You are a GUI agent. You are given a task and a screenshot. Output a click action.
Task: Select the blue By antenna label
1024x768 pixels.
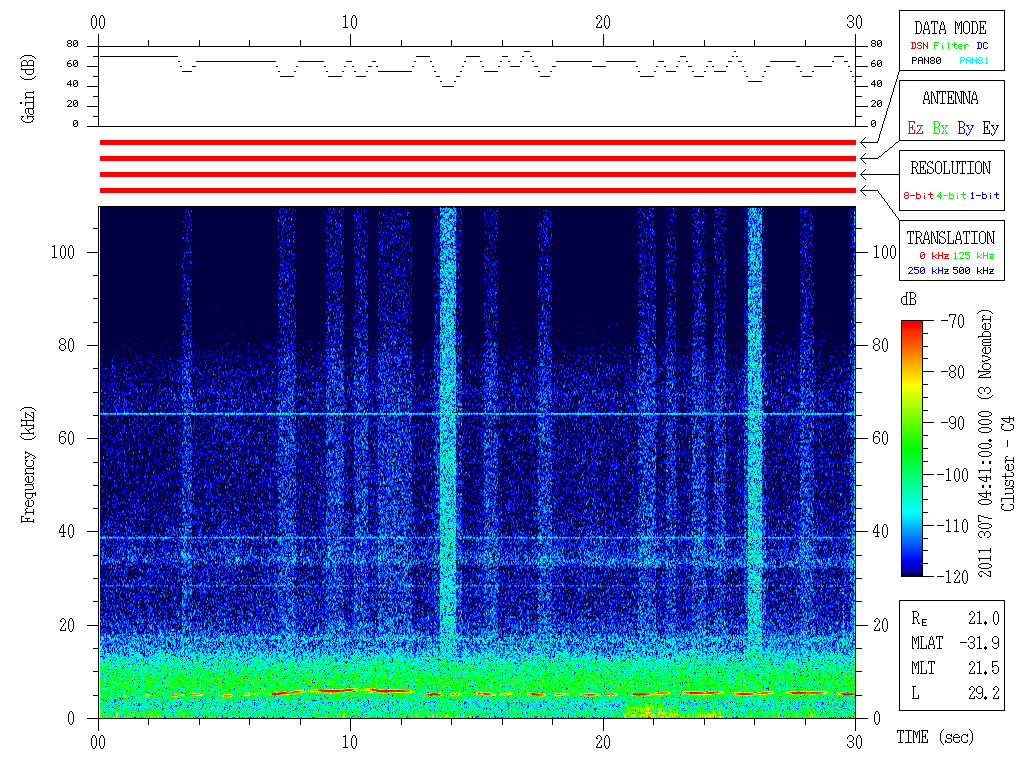pyautogui.click(x=965, y=128)
